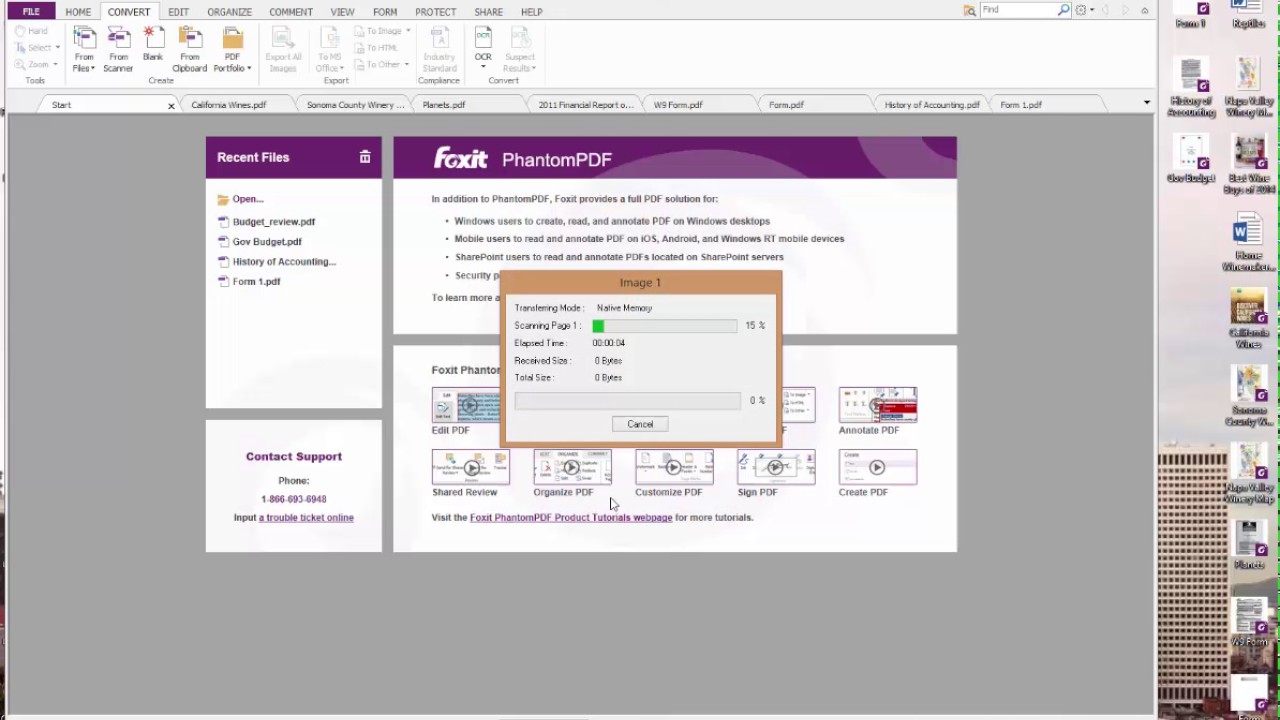Click Input a trouble ticket online link
The height and width of the screenshot is (720, 1280).
306,518
